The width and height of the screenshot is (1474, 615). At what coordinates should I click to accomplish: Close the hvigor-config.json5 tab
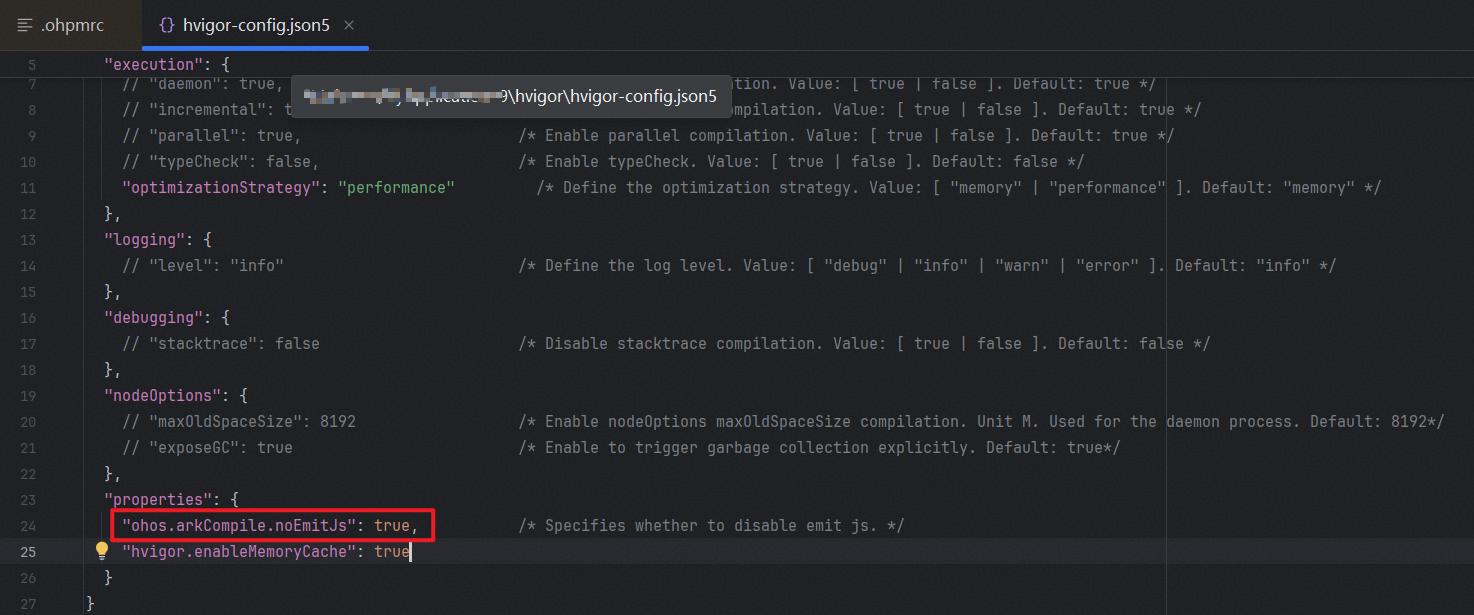tap(349, 25)
